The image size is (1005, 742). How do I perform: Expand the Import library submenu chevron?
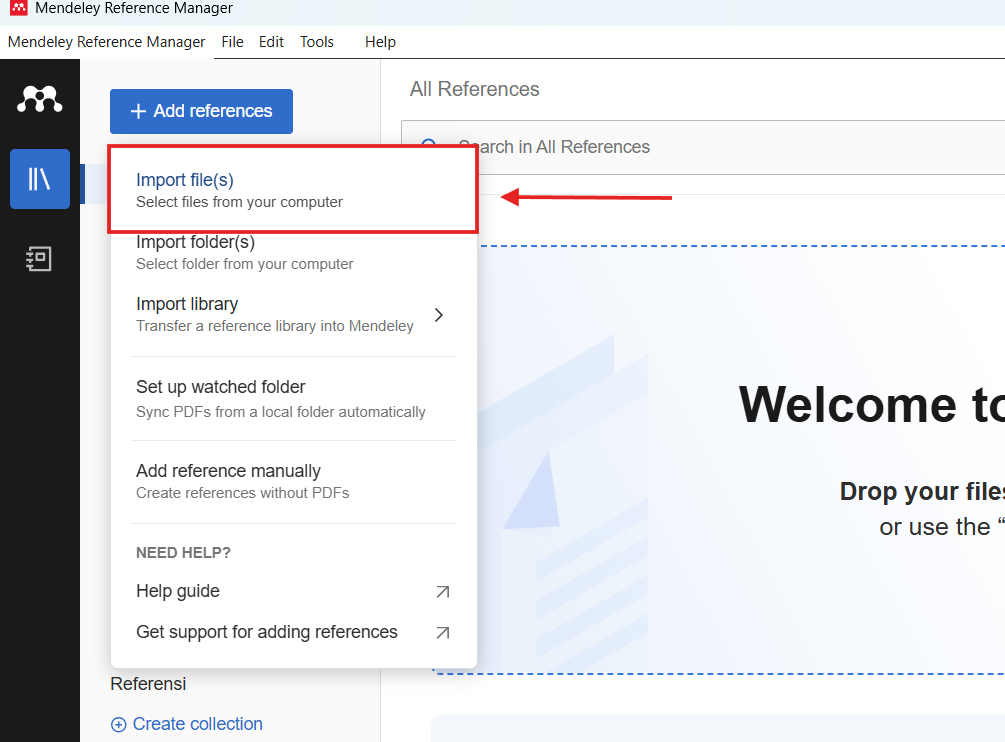(x=439, y=315)
